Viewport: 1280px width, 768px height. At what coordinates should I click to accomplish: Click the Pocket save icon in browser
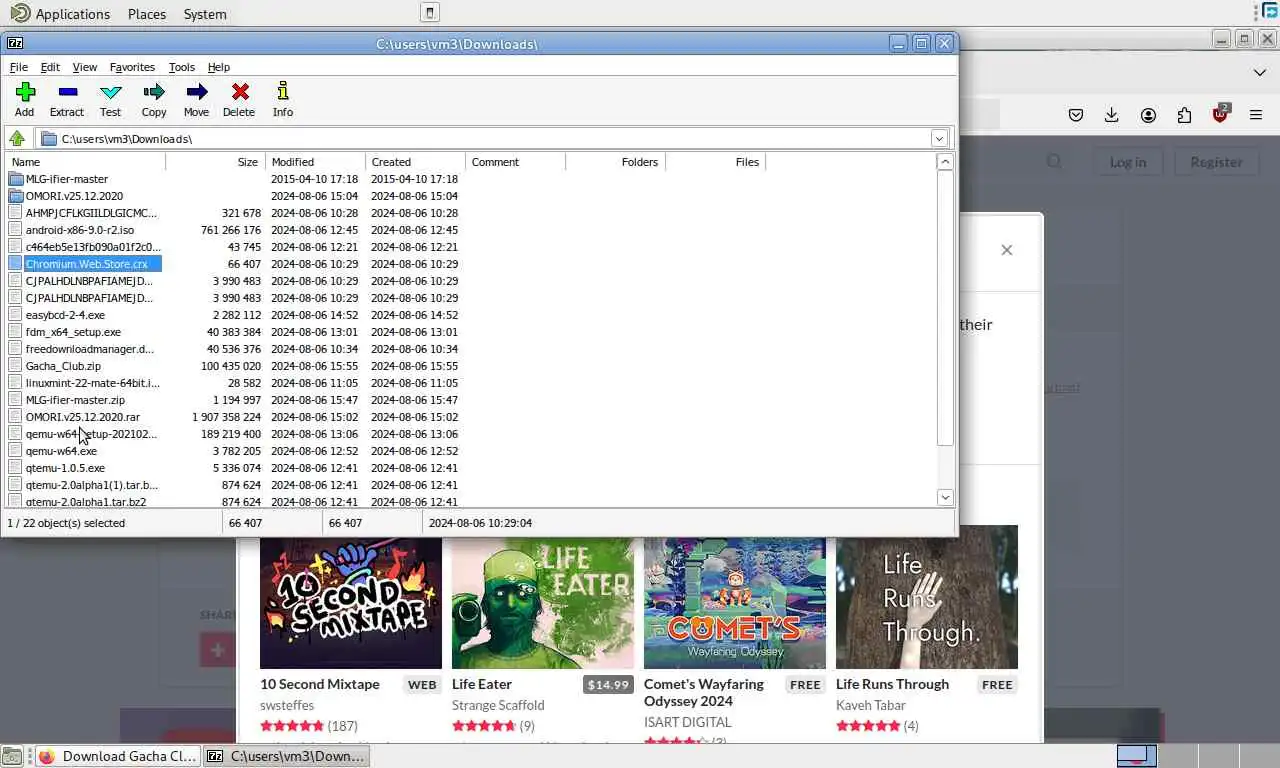[1076, 115]
